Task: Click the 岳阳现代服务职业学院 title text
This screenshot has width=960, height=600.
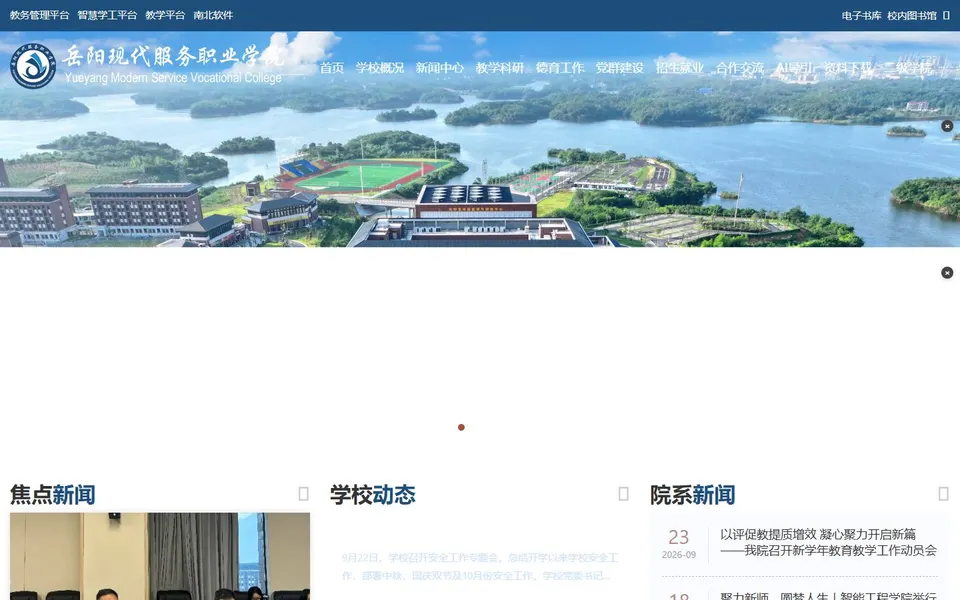Action: click(173, 56)
